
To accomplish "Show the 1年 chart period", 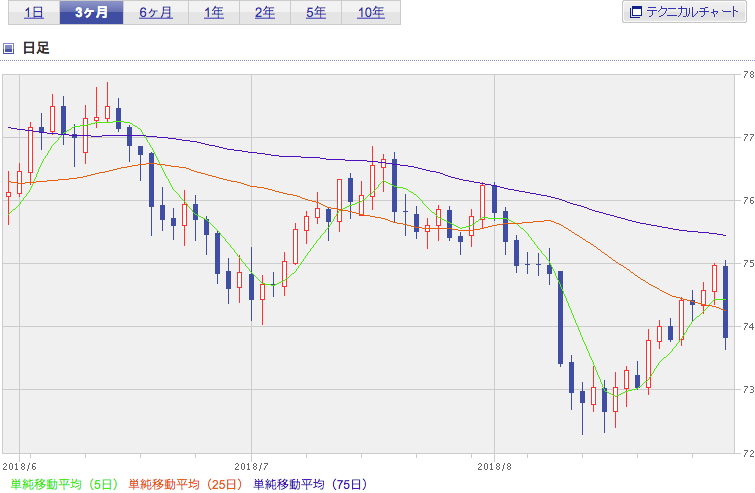I will click(x=214, y=13).
